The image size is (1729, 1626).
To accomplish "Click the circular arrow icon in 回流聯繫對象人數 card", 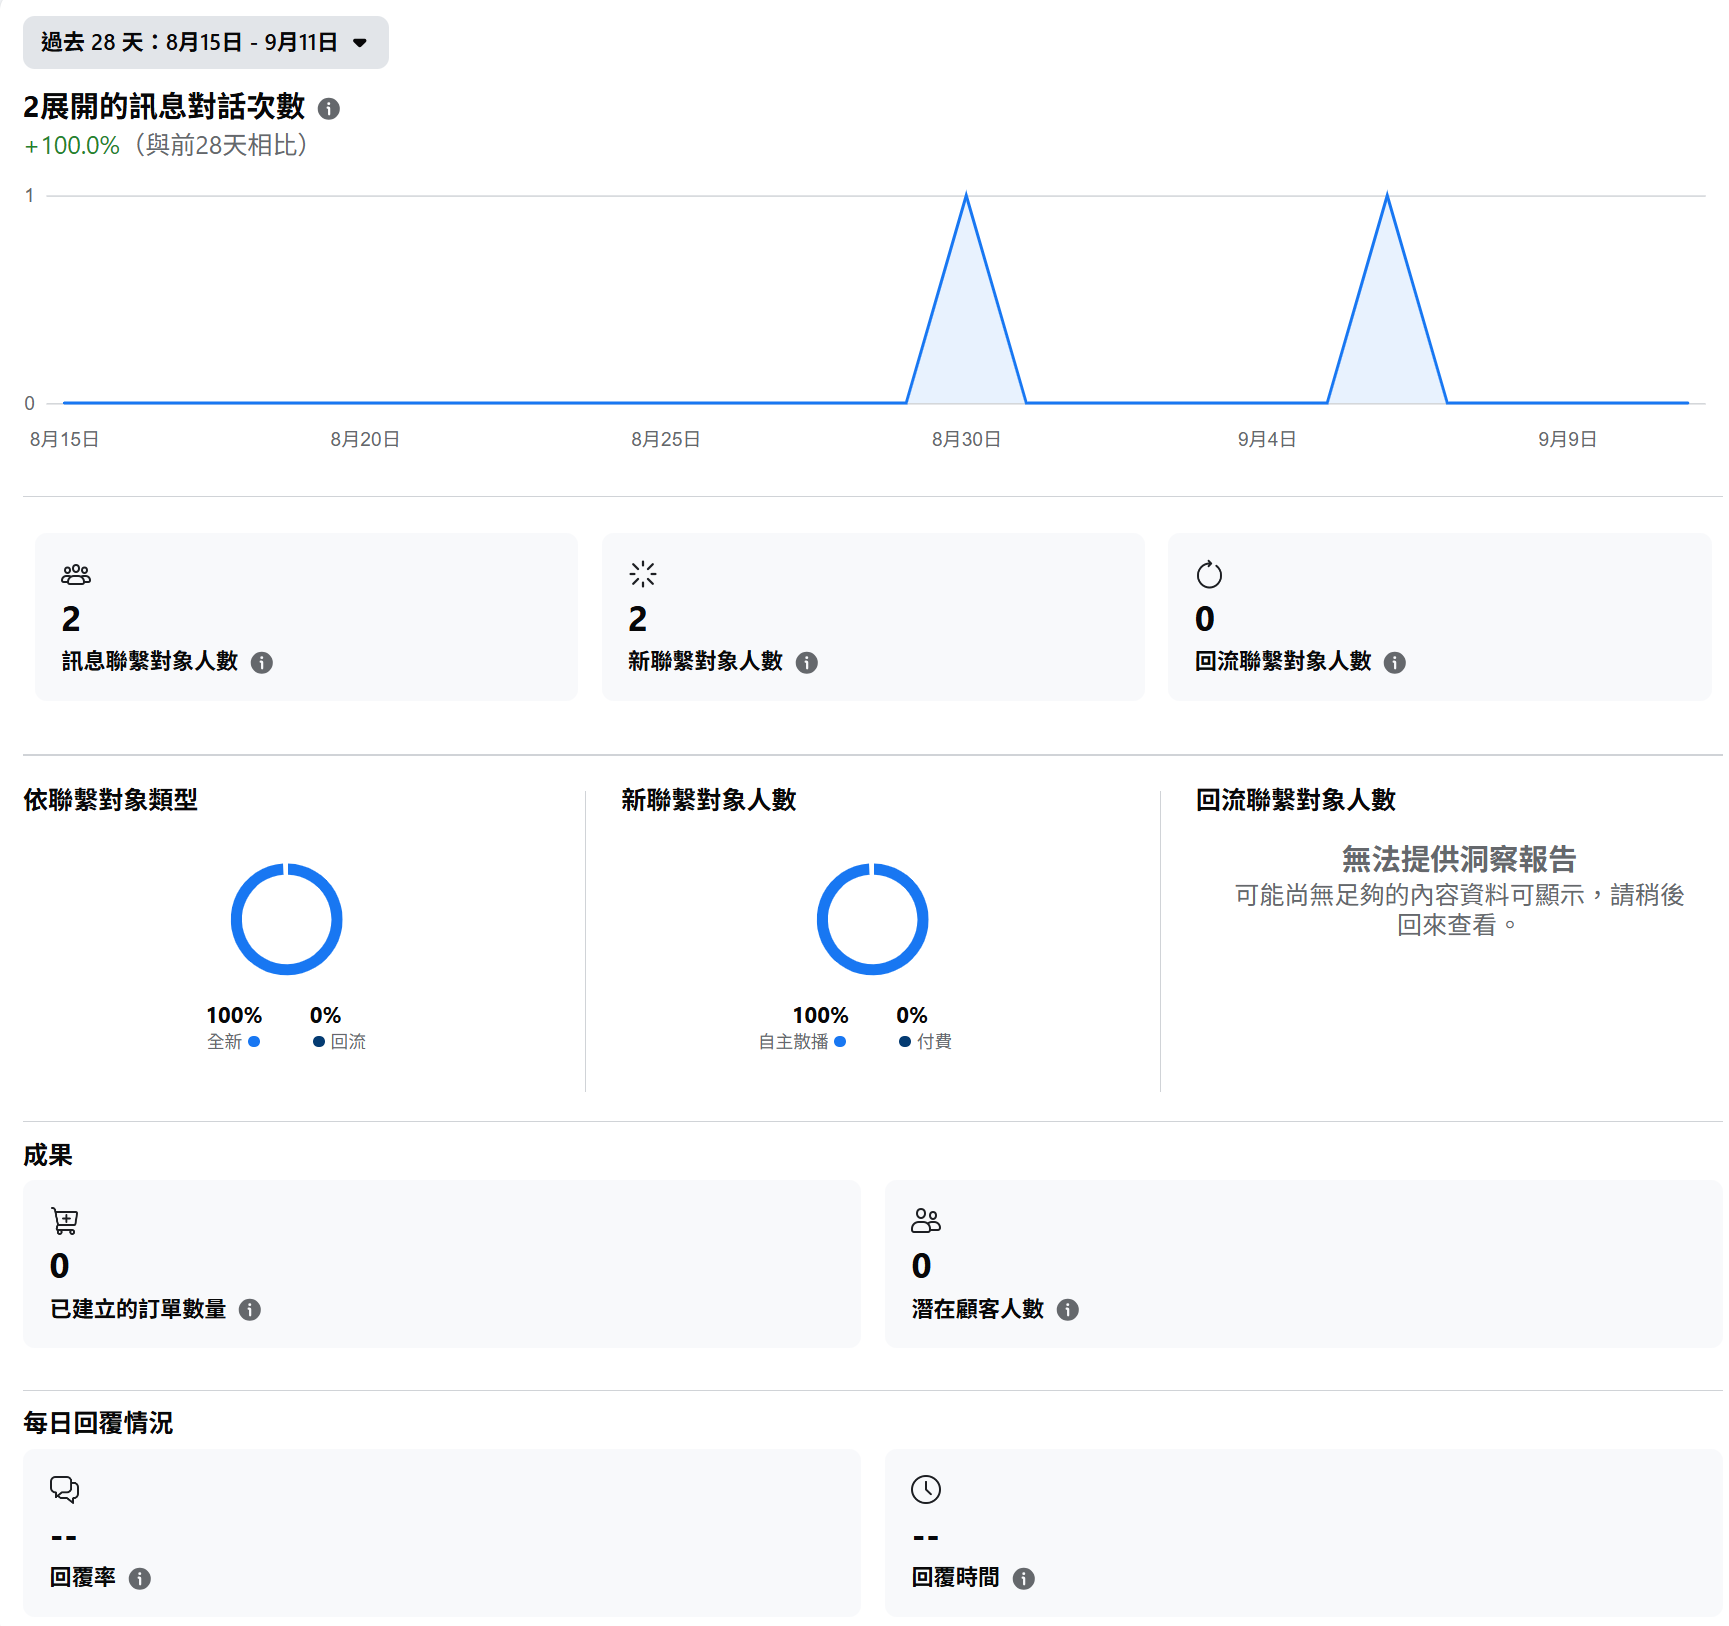I will click(x=1209, y=574).
